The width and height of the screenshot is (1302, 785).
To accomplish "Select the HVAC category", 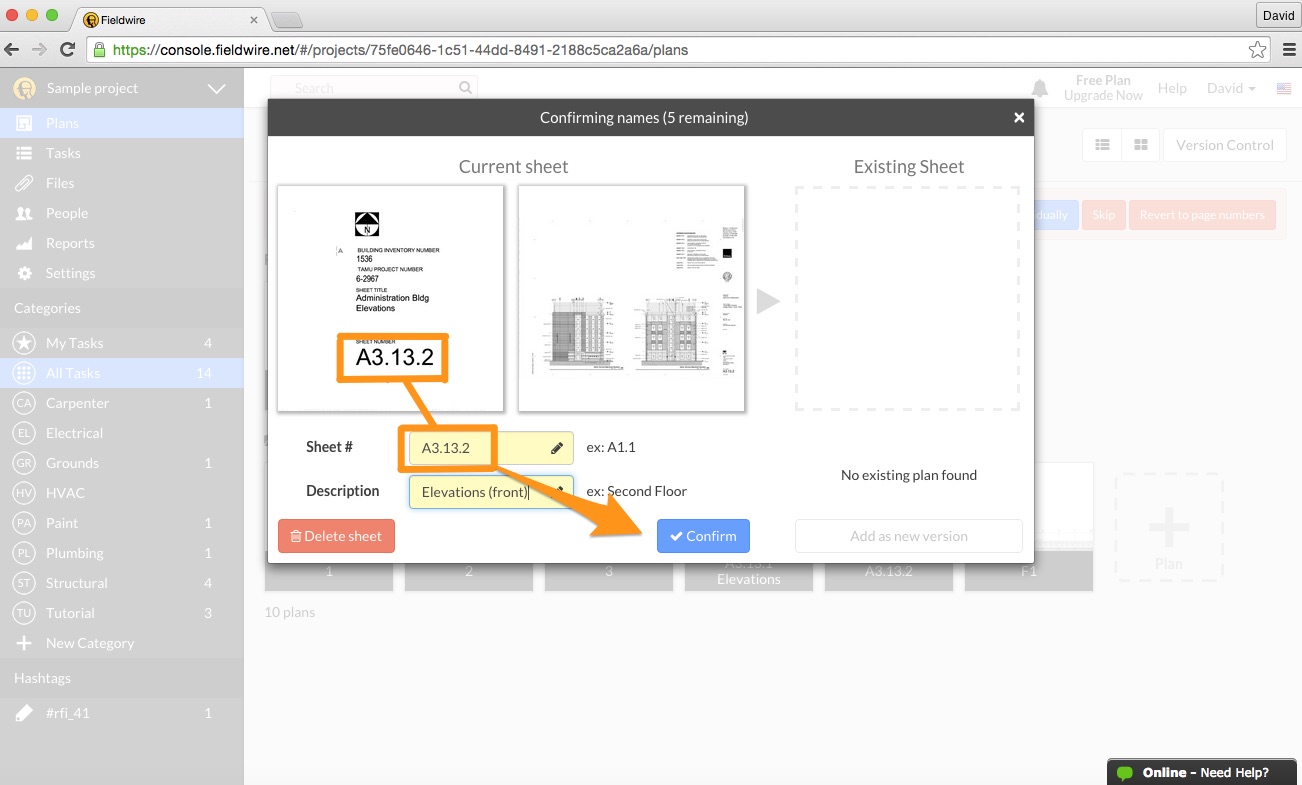I will tap(121, 493).
